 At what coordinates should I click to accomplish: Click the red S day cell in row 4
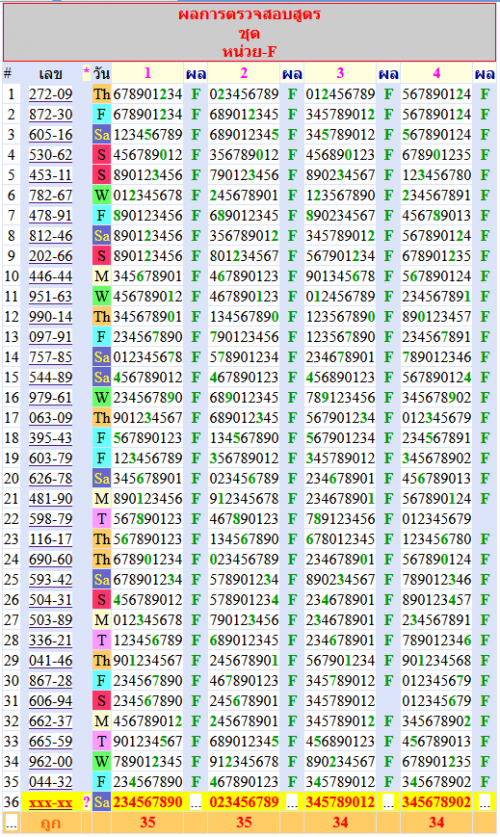click(101, 155)
